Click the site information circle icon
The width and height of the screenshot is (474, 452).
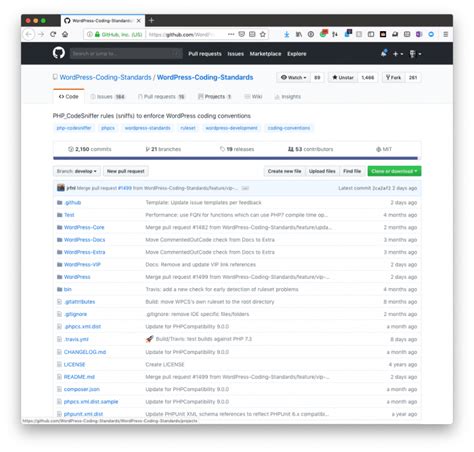[89, 34]
